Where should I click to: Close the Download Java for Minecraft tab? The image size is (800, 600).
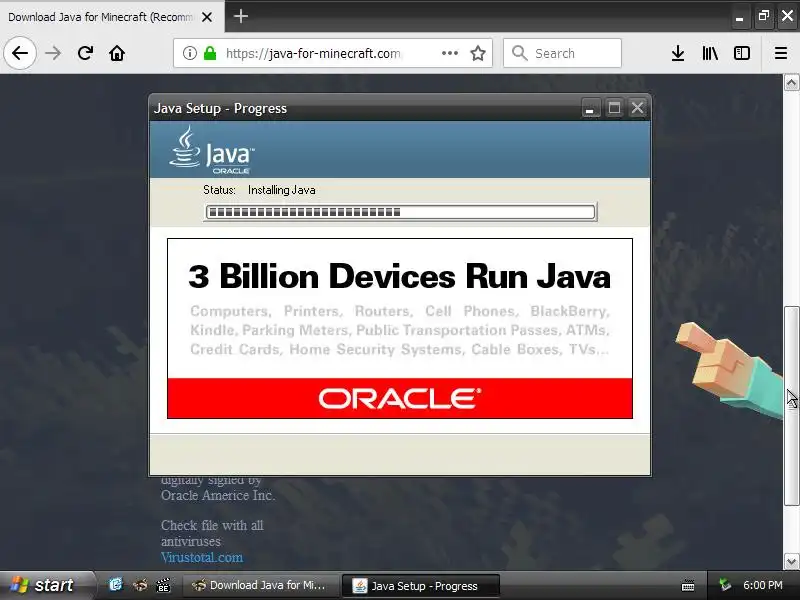click(x=207, y=17)
